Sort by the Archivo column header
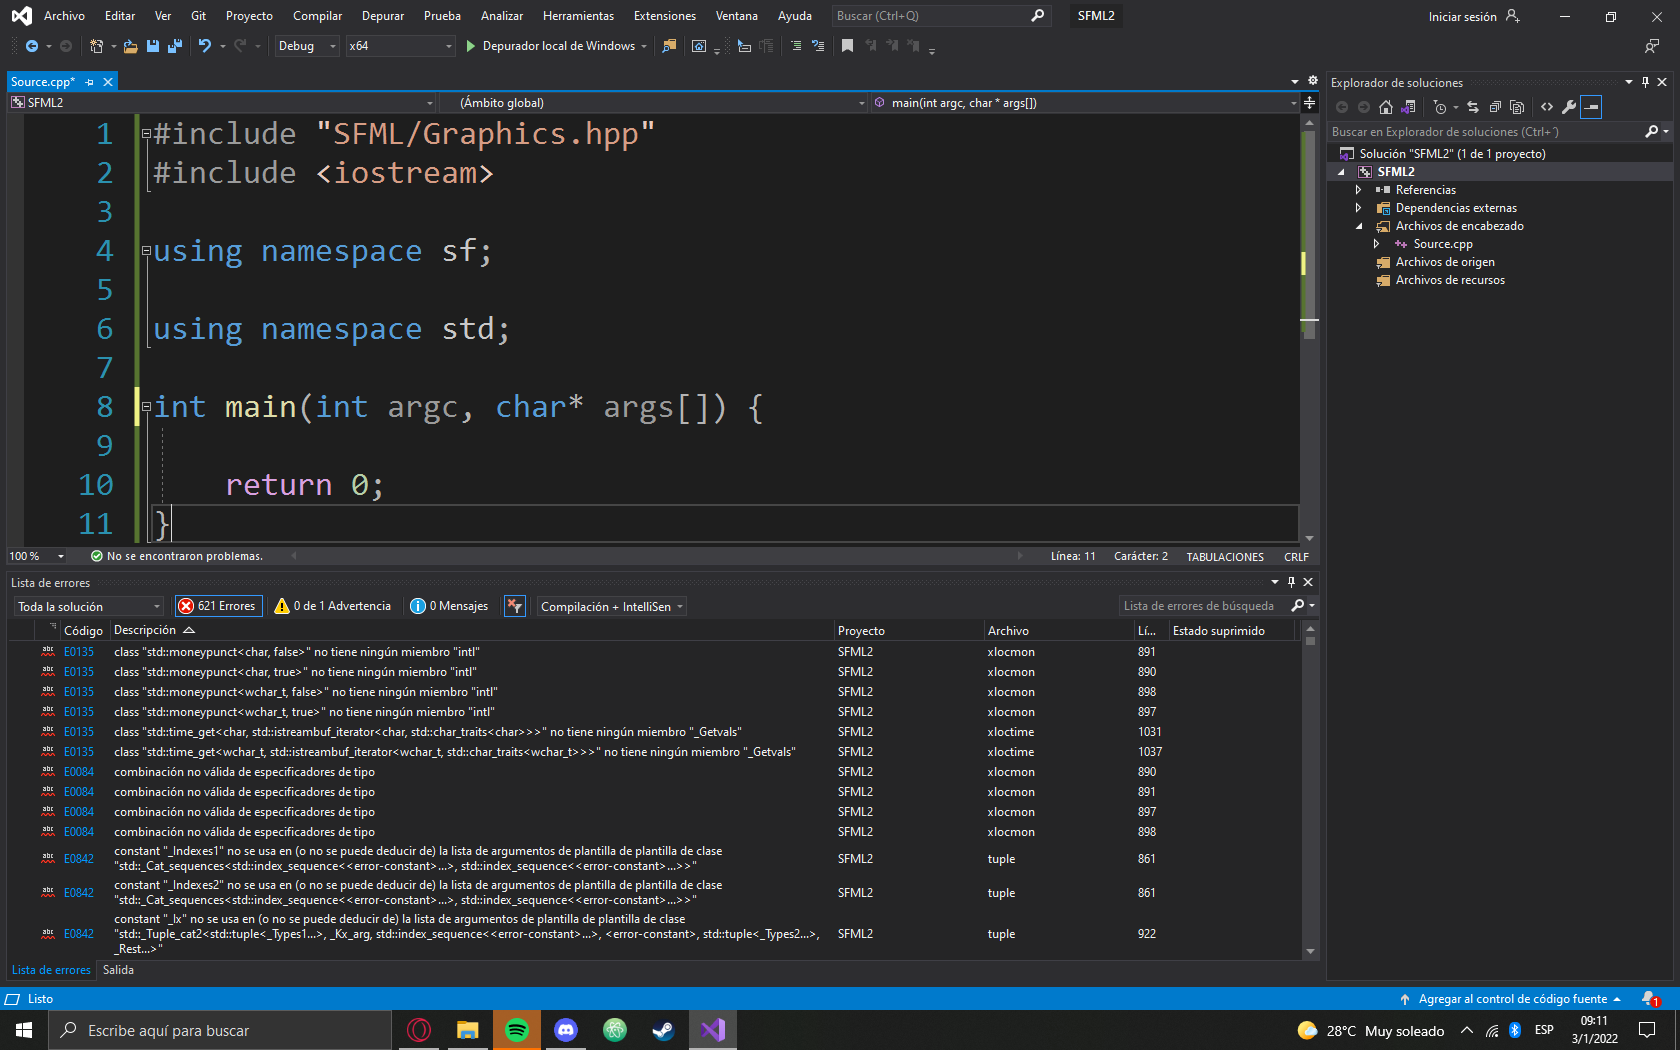Screen dimensions: 1680x1050 pyautogui.click(x=1059, y=630)
